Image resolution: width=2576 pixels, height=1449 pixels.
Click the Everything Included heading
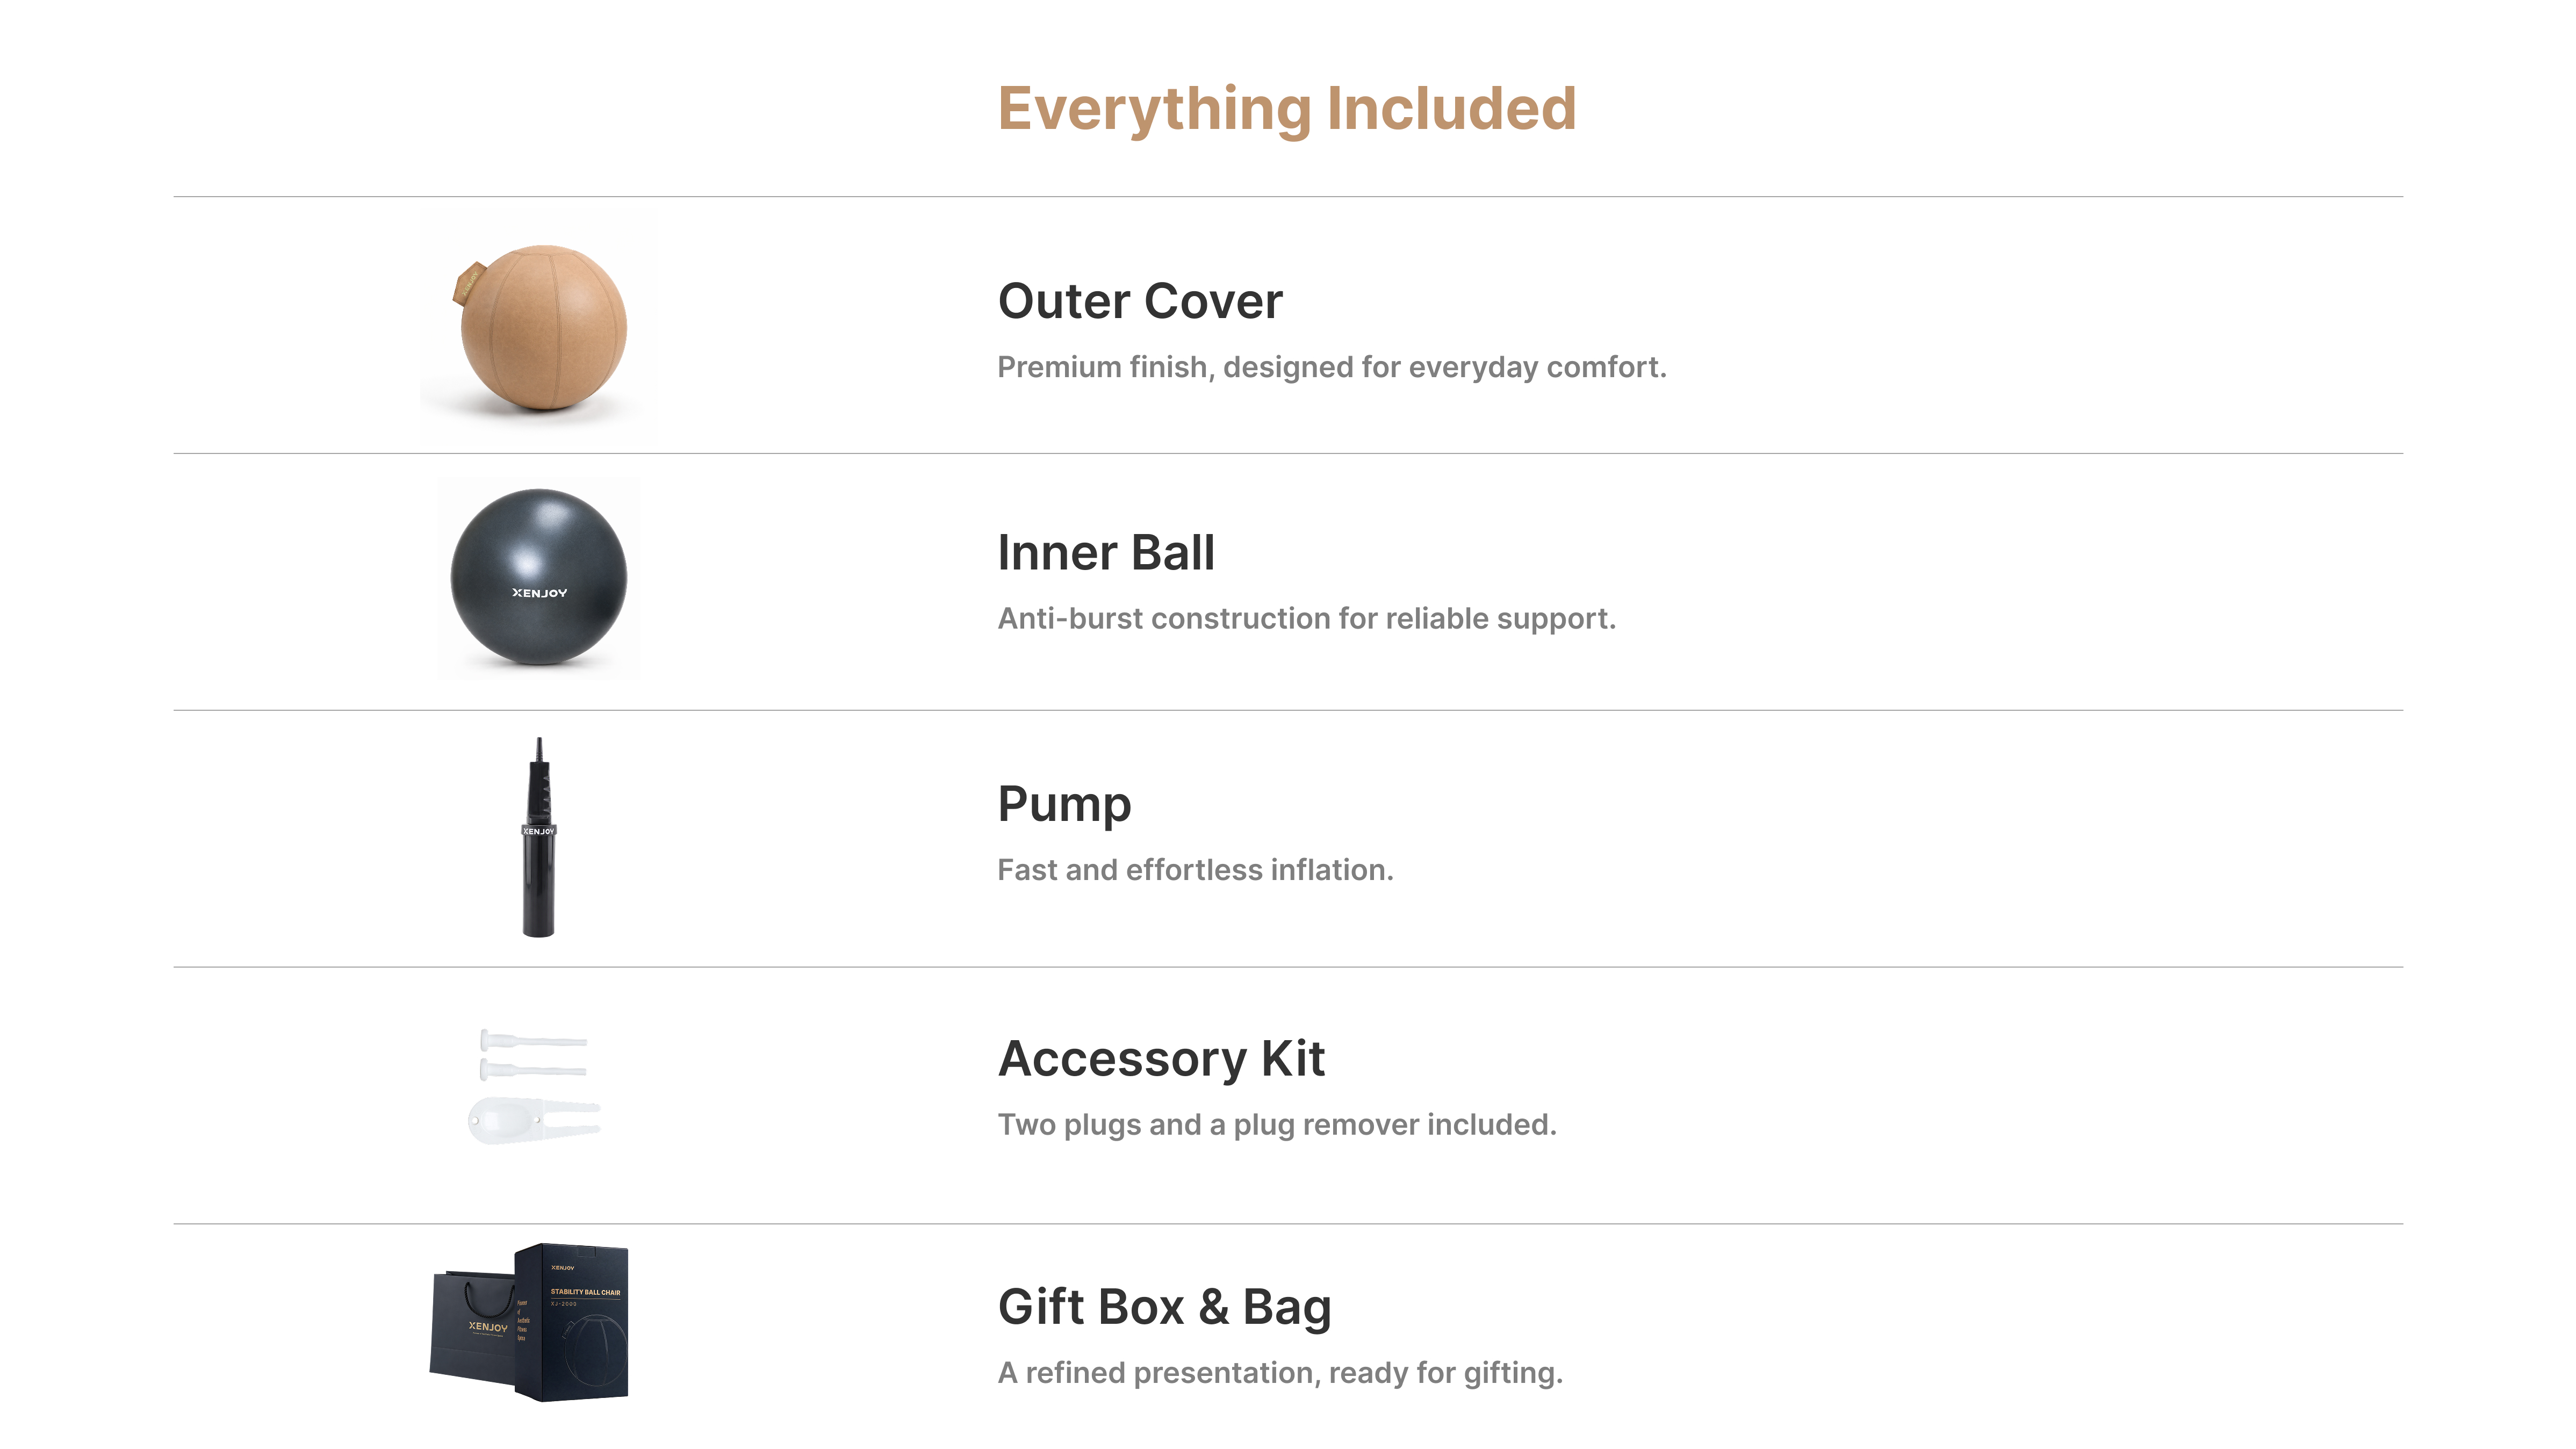[x=1287, y=109]
